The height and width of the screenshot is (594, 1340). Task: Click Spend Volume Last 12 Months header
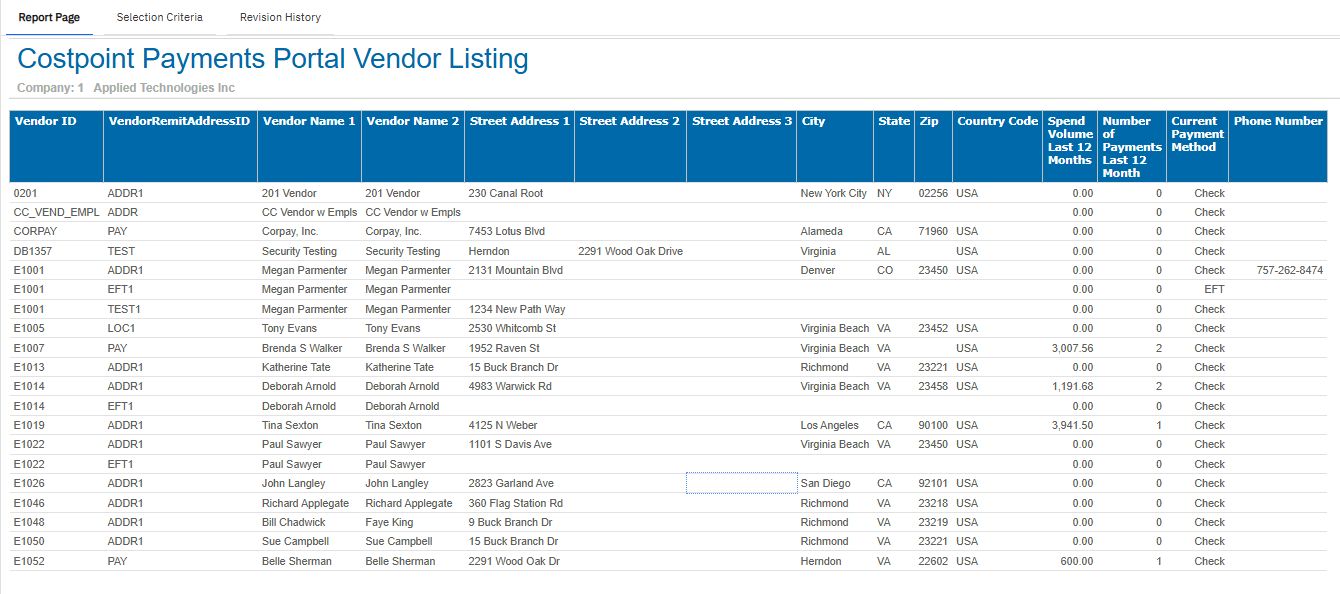pyautogui.click(x=1069, y=141)
